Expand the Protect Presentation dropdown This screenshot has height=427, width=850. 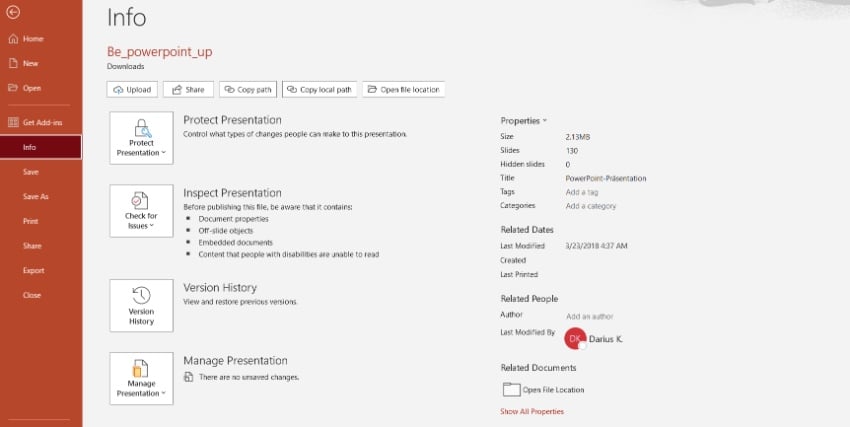click(x=141, y=138)
